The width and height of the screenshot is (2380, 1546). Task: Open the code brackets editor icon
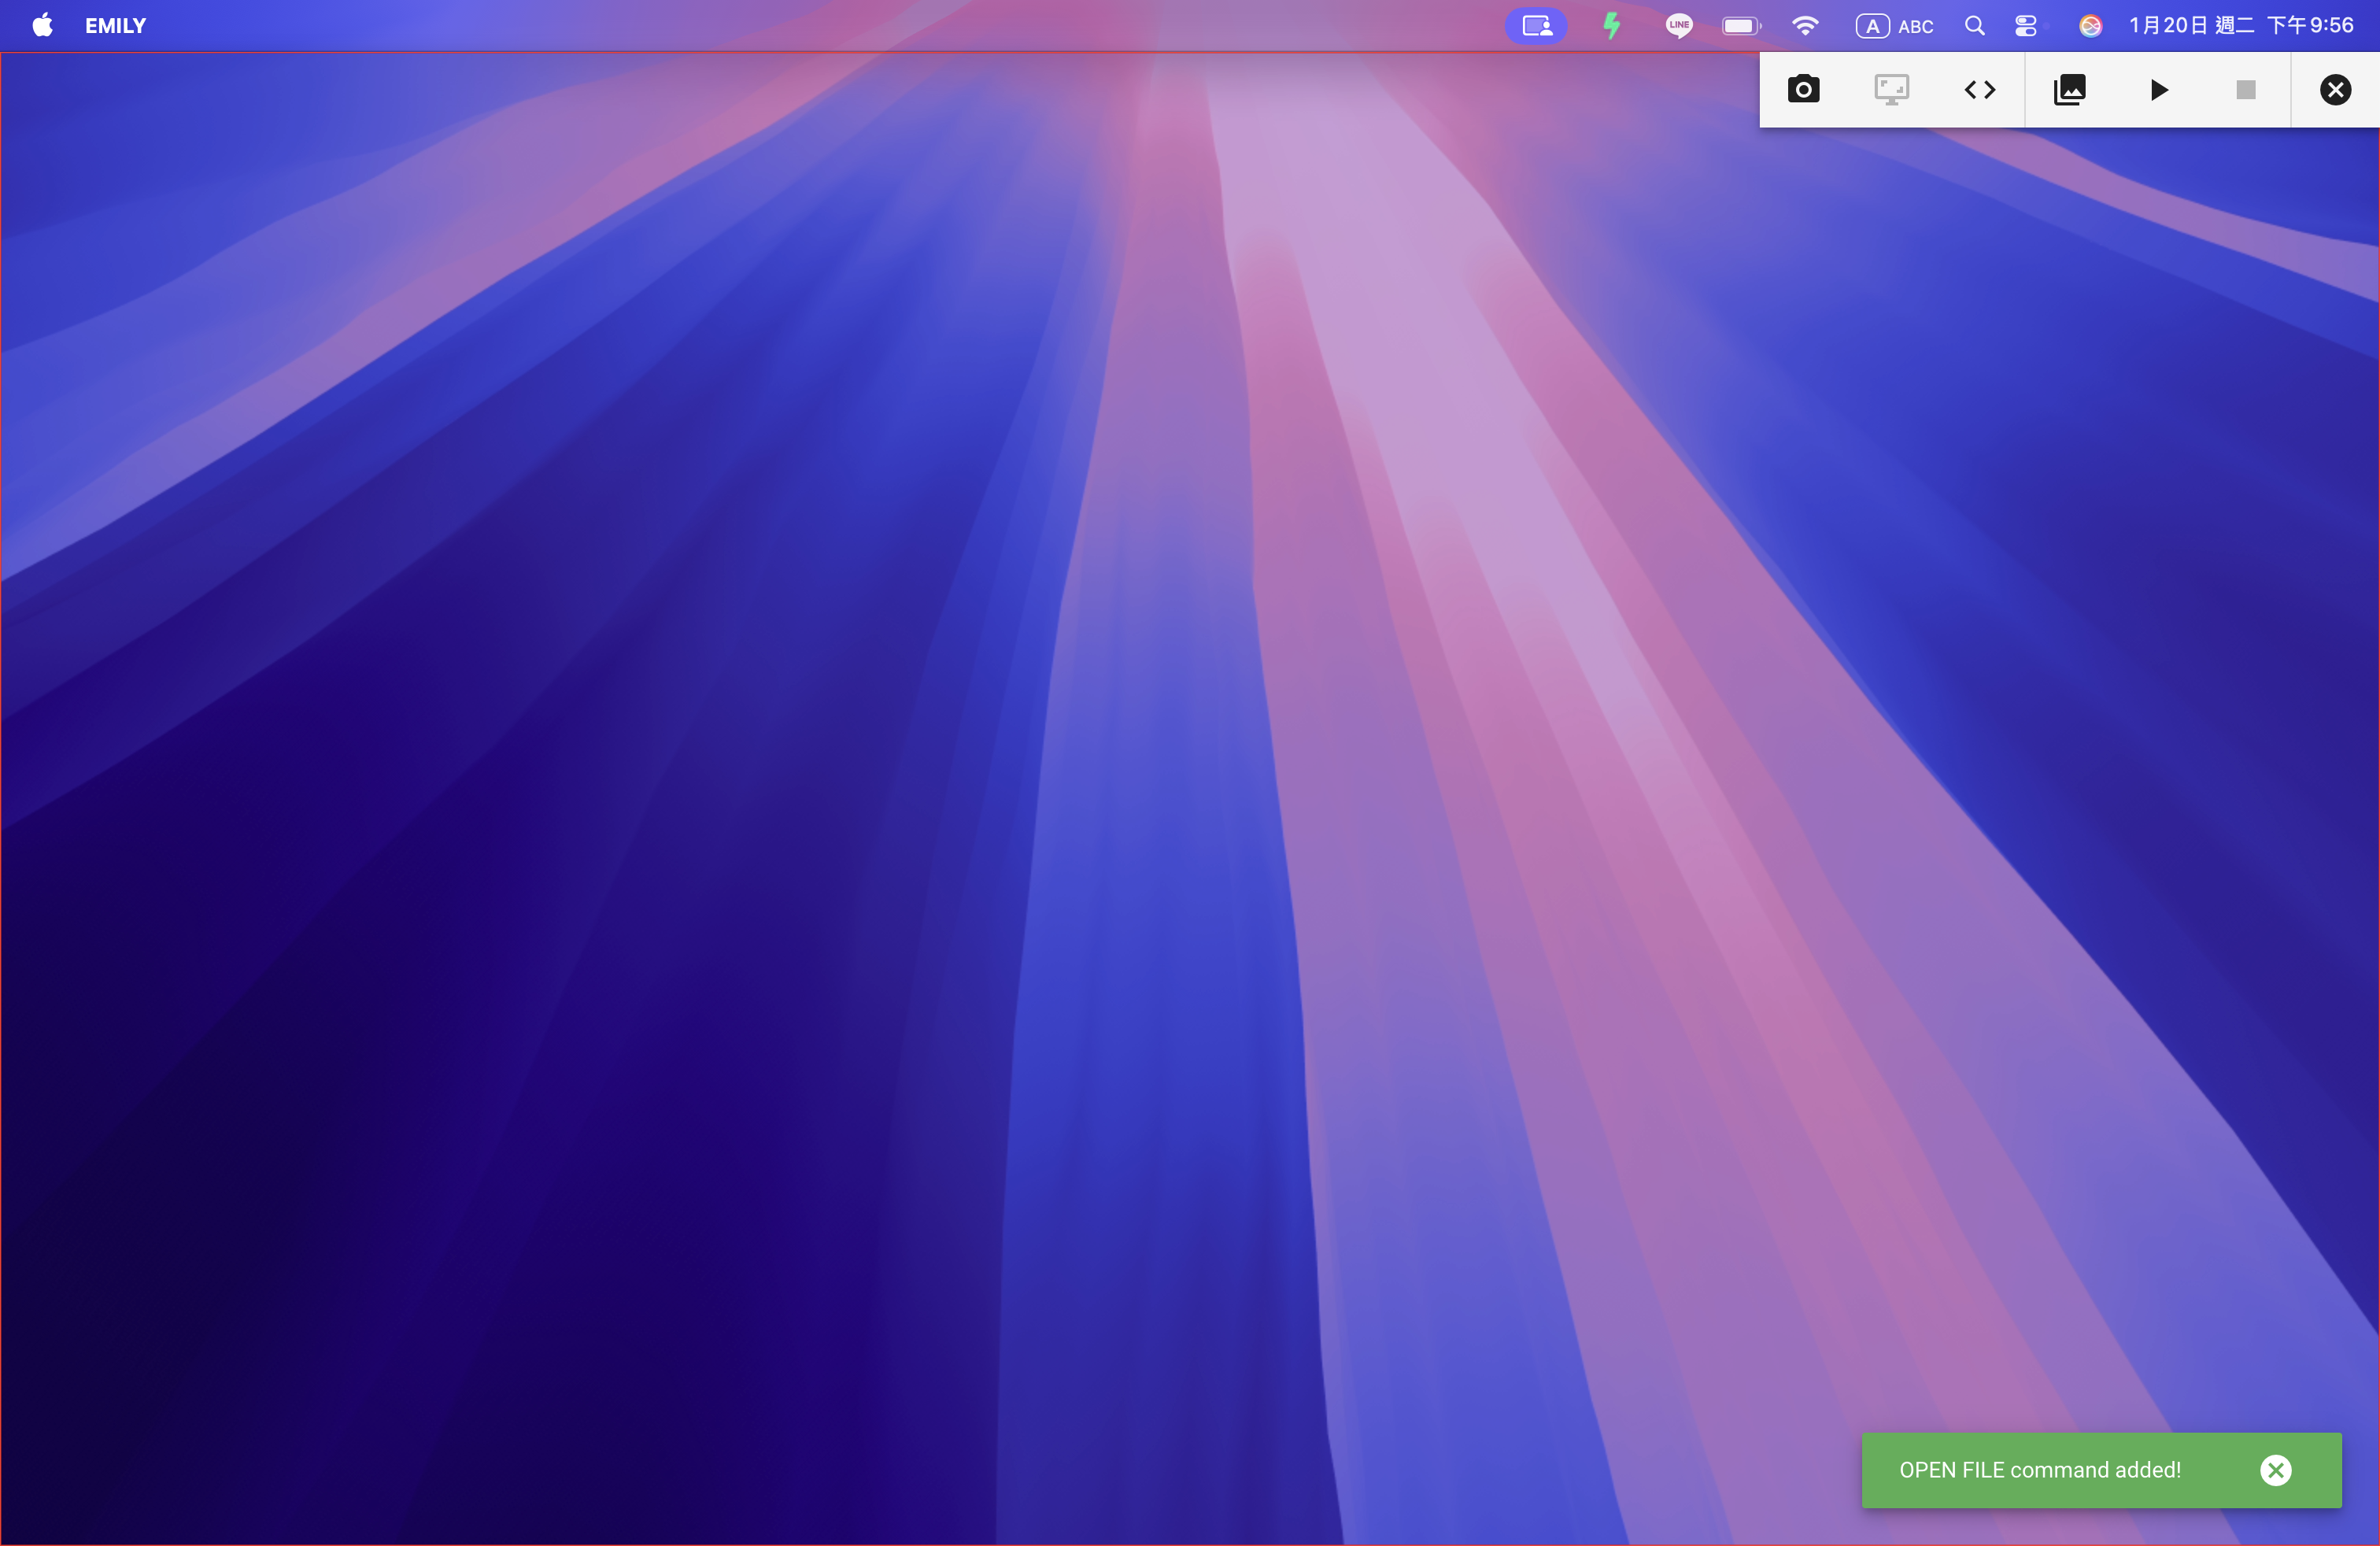[x=1979, y=90]
